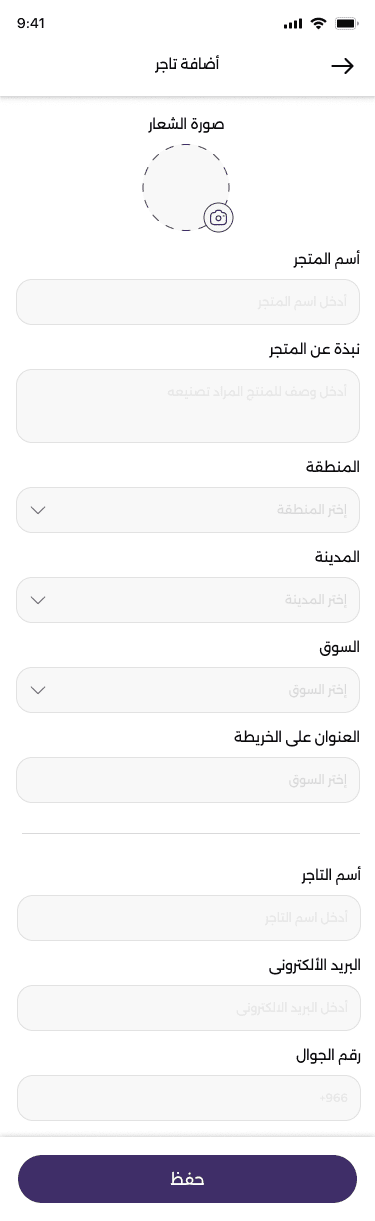Screen dimensions: 375x1221
Task: Tap the back arrow in header
Action: coord(343,66)
